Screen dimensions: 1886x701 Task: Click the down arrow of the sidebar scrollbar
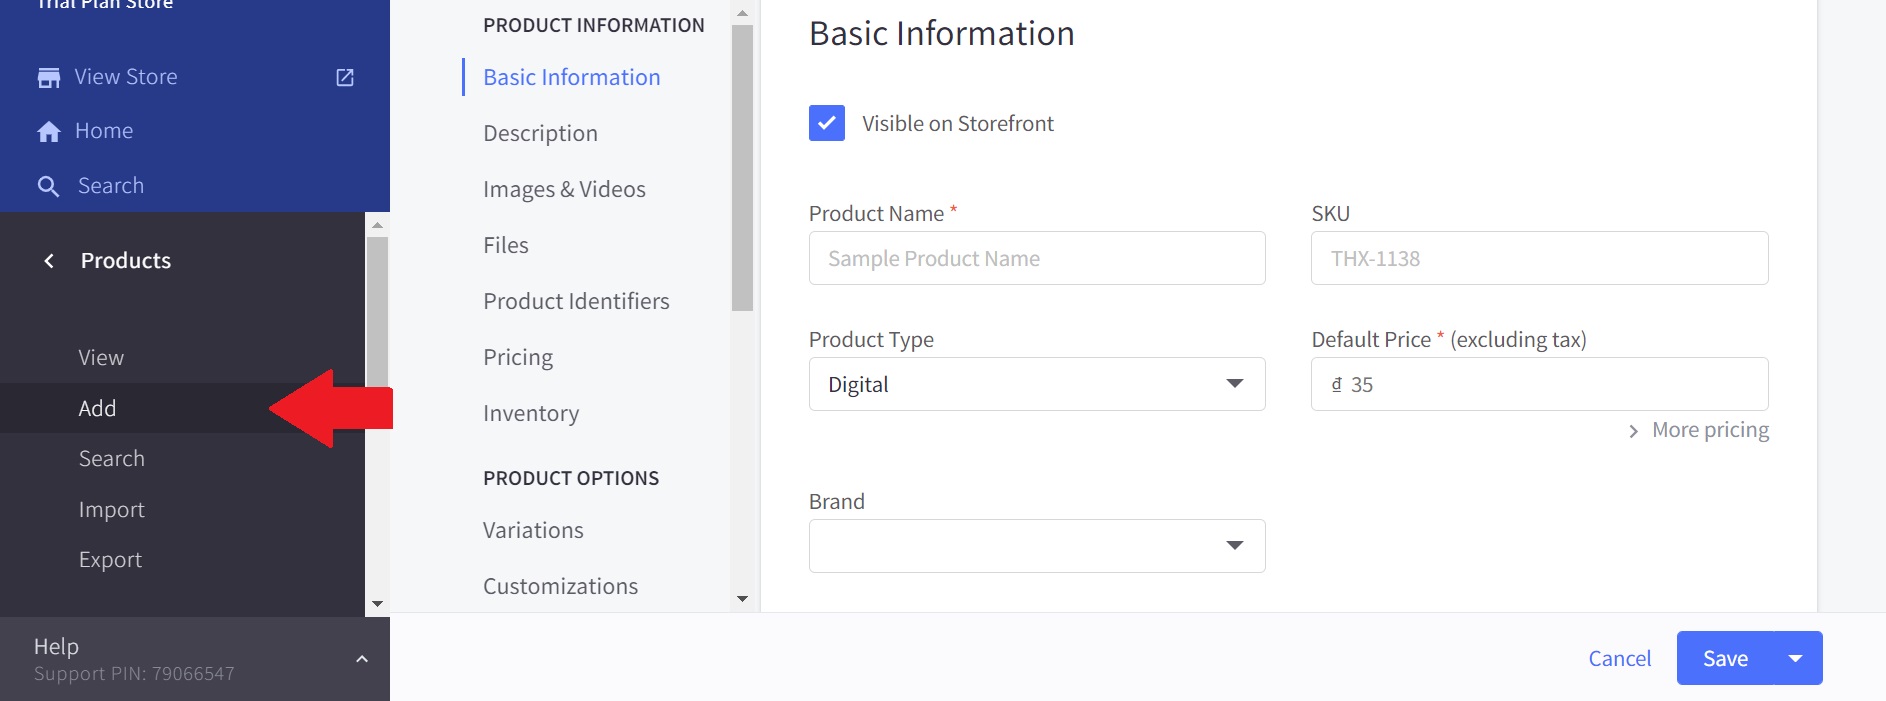pos(377,604)
